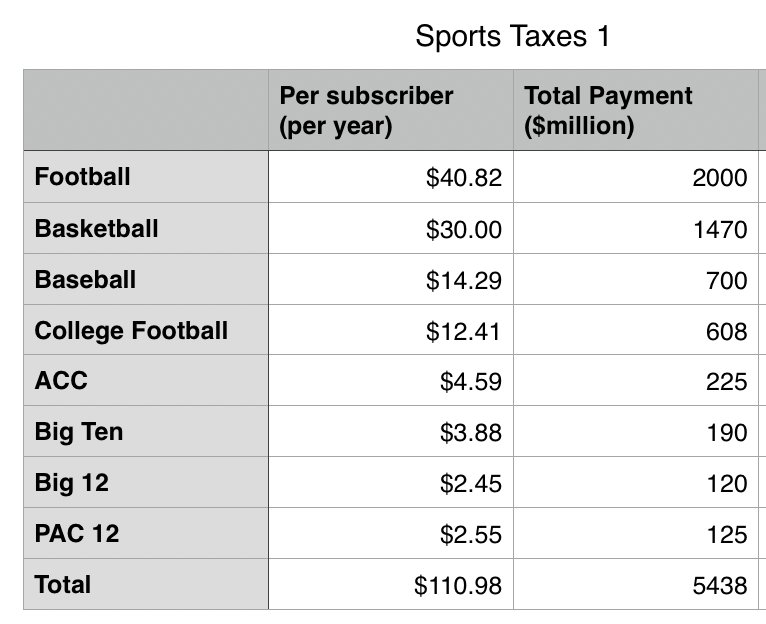Select the "Per subscriber (per year)" column header
The height and width of the screenshot is (624, 766).
coord(390,110)
